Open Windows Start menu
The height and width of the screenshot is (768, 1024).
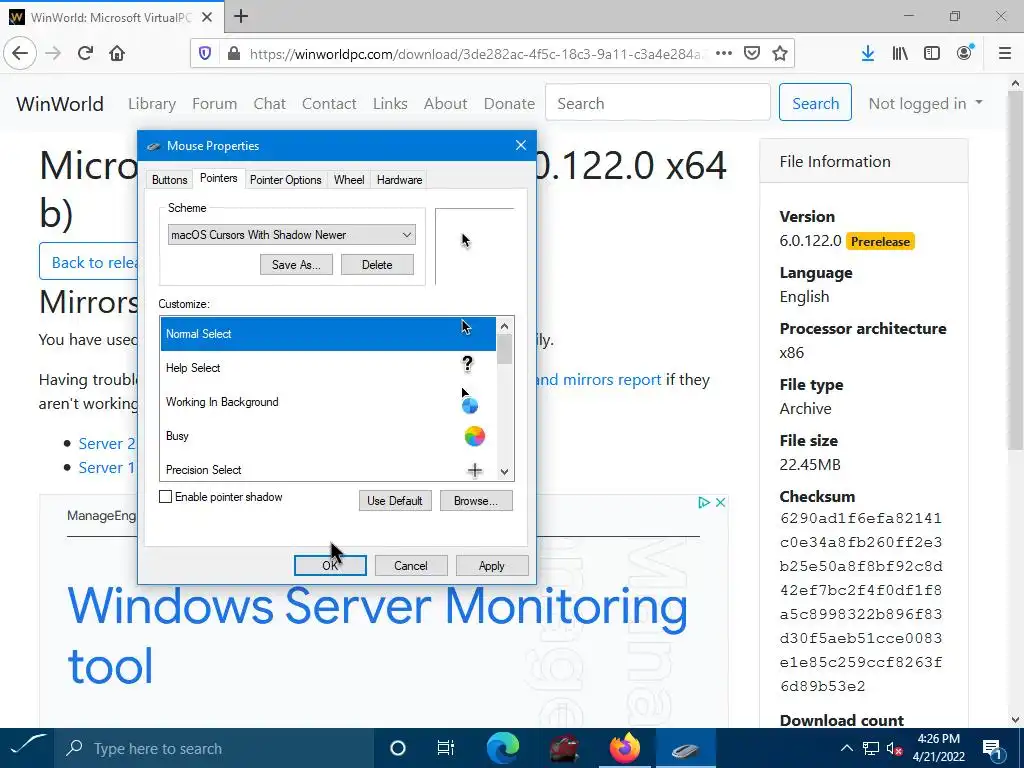coord(27,748)
